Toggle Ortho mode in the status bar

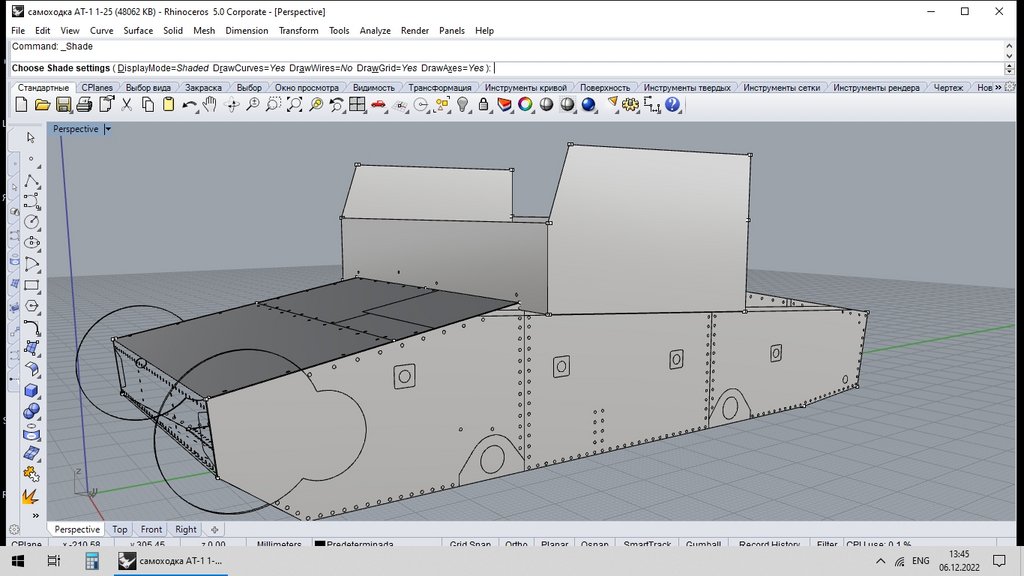pyautogui.click(x=516, y=543)
